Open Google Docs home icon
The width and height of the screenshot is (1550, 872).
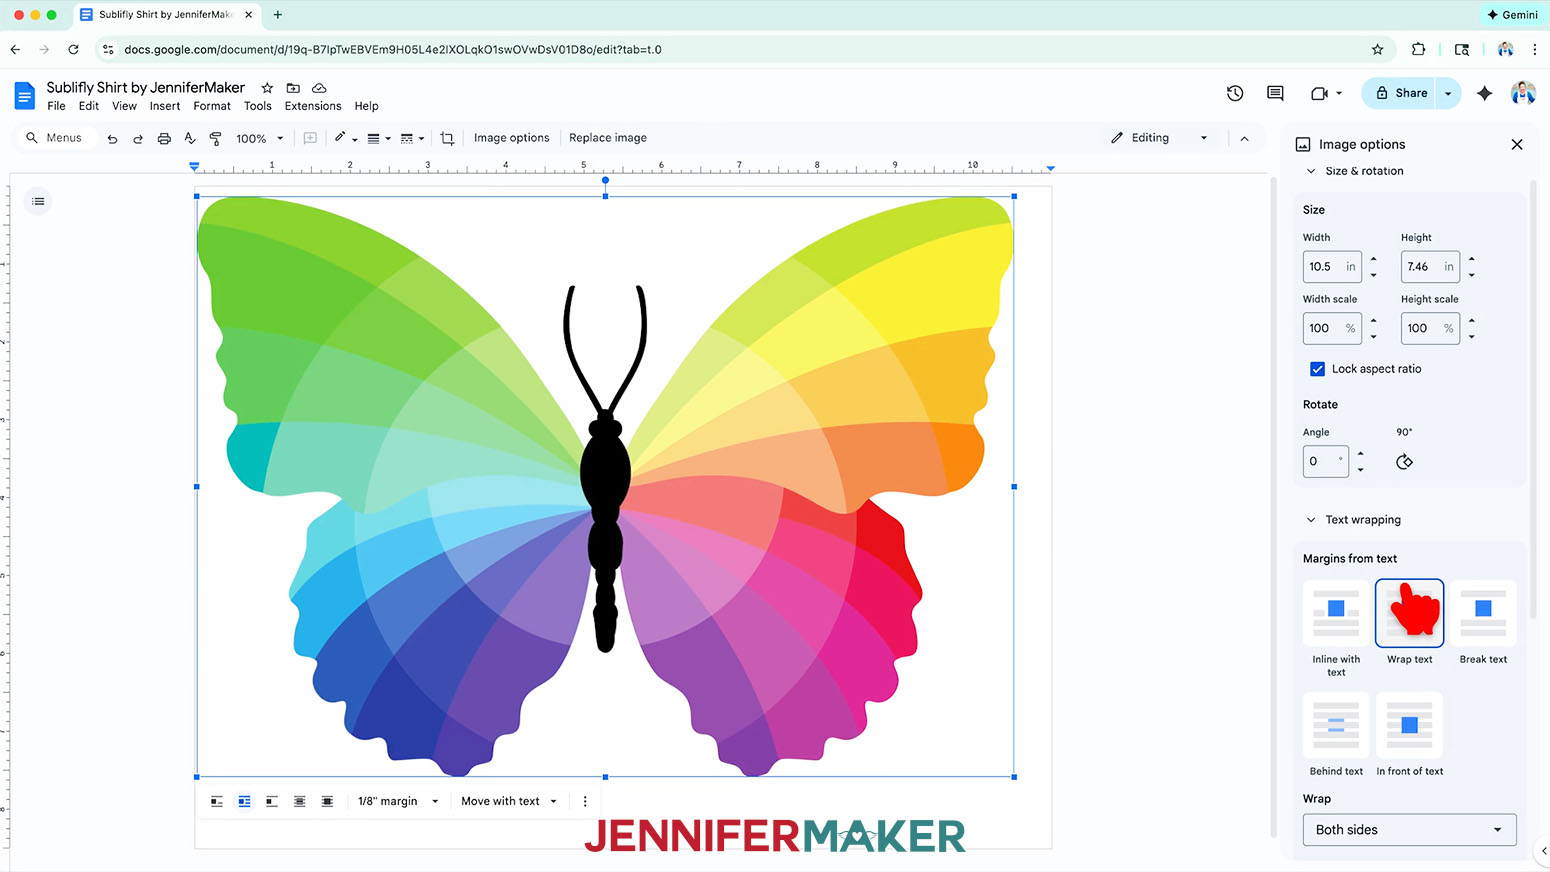24,96
